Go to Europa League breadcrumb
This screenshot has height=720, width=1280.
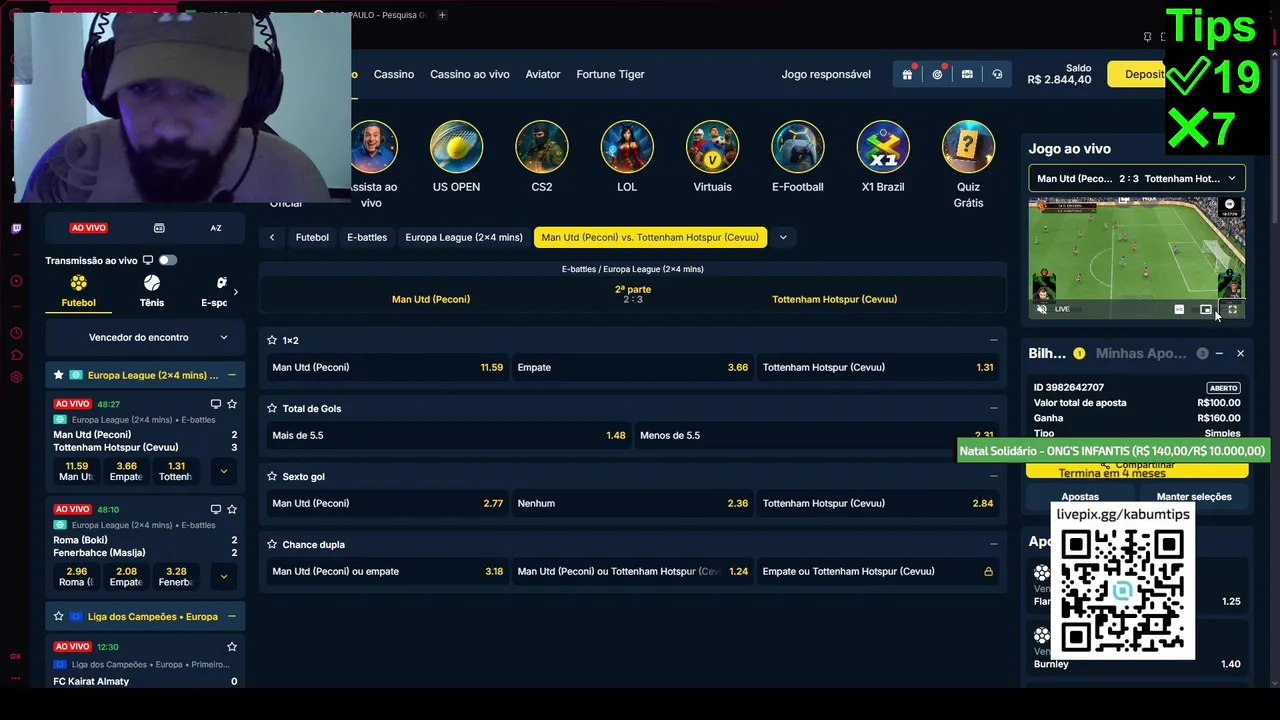(464, 237)
